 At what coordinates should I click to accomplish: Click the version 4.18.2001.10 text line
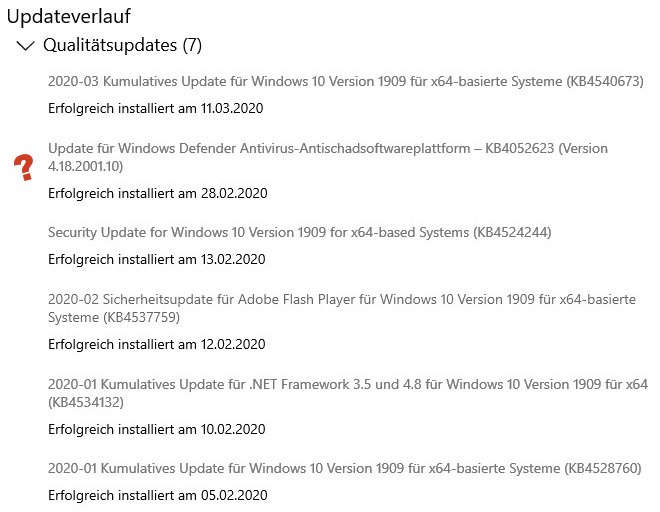pos(85,166)
